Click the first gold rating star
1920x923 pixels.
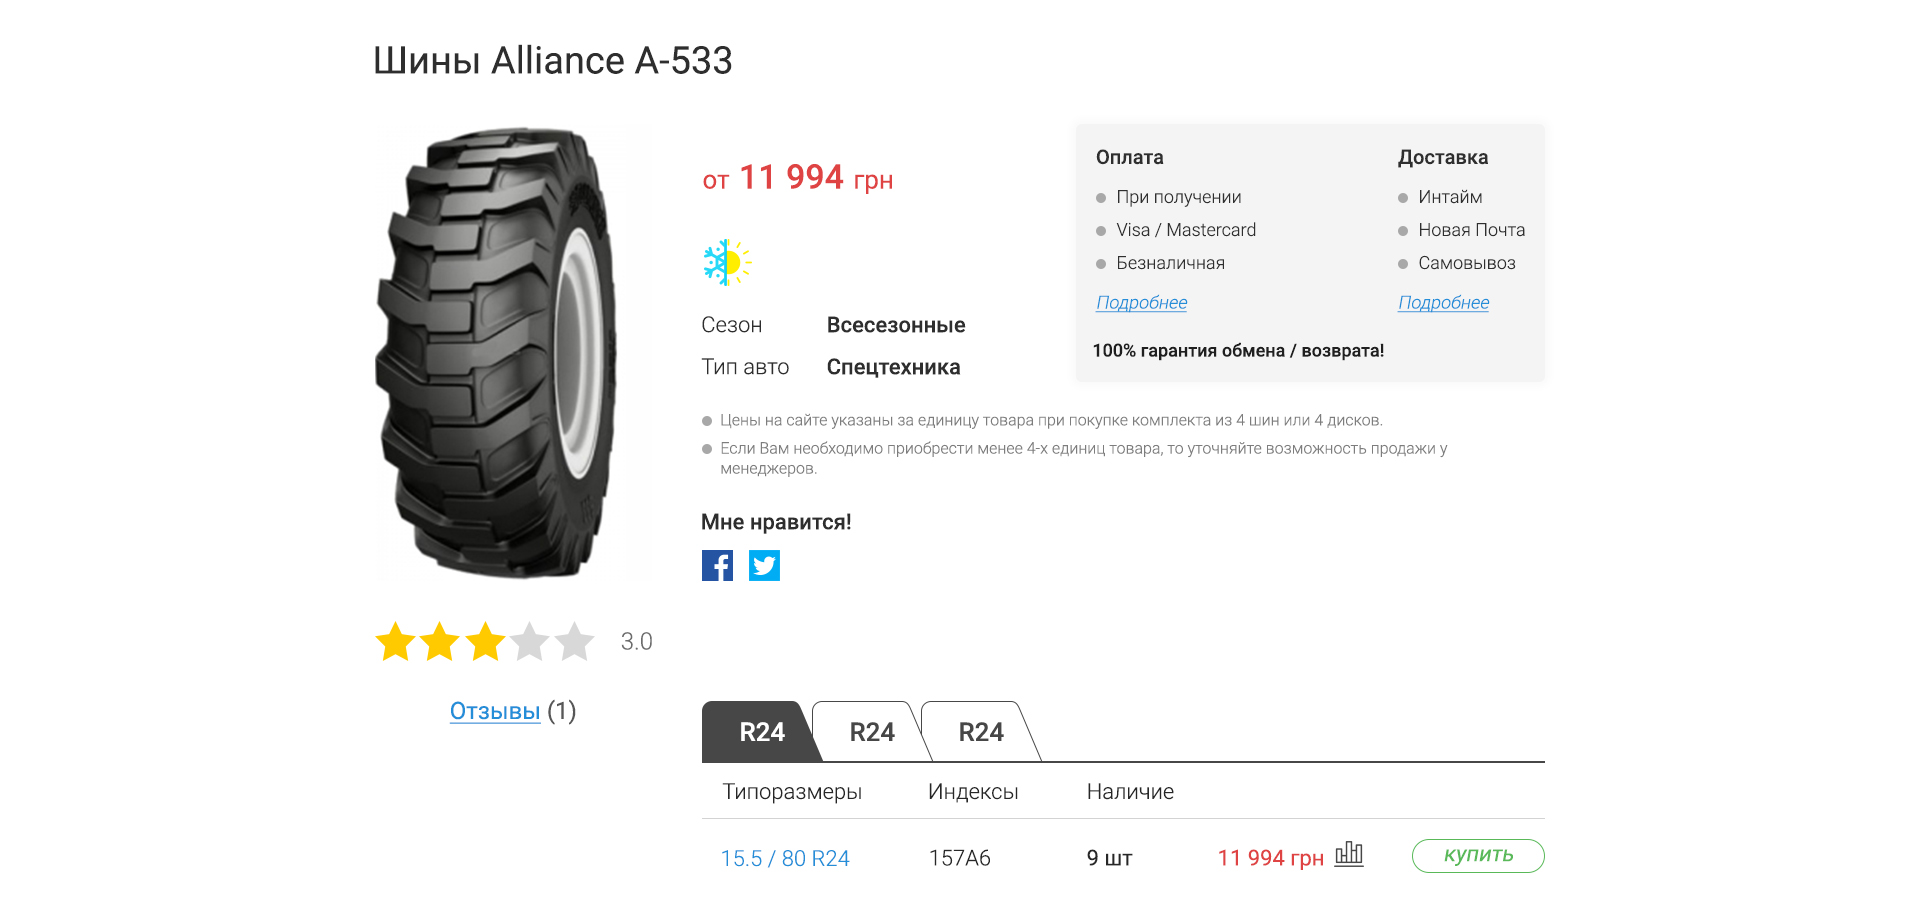click(396, 642)
